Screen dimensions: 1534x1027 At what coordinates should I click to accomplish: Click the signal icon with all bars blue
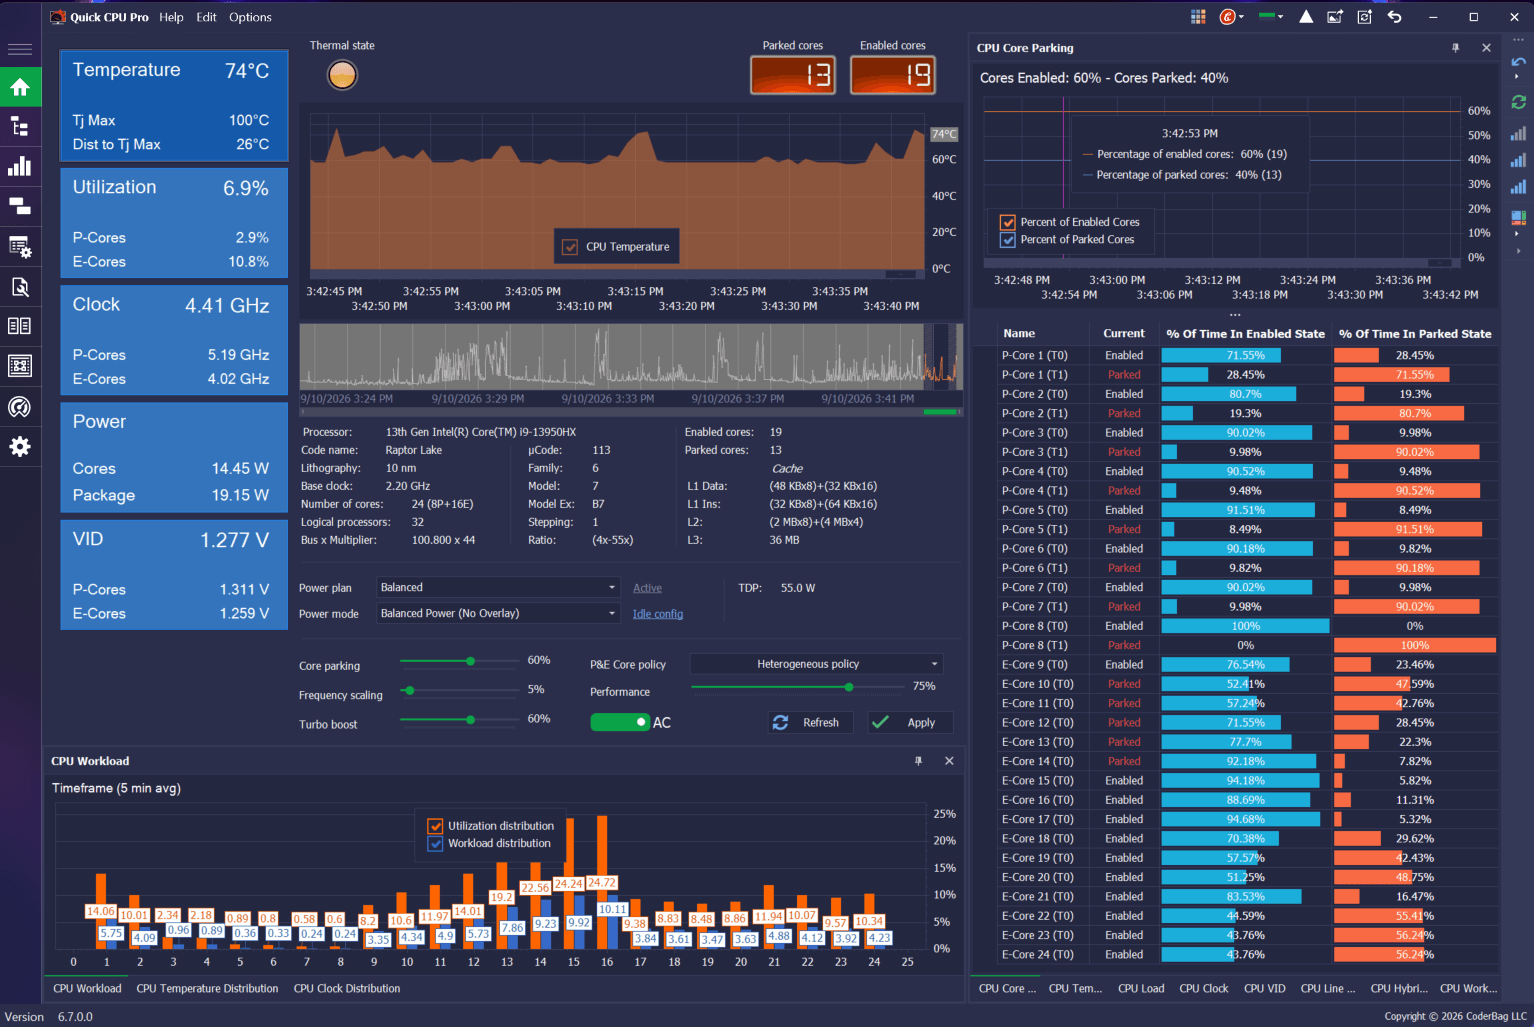[1518, 187]
